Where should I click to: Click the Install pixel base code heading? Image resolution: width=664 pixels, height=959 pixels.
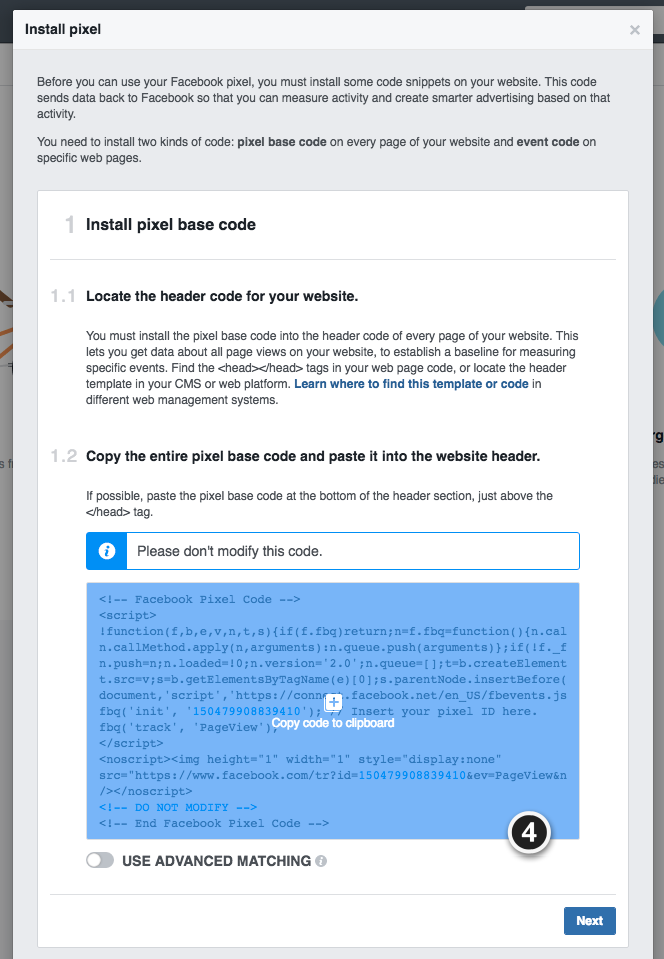tap(171, 224)
